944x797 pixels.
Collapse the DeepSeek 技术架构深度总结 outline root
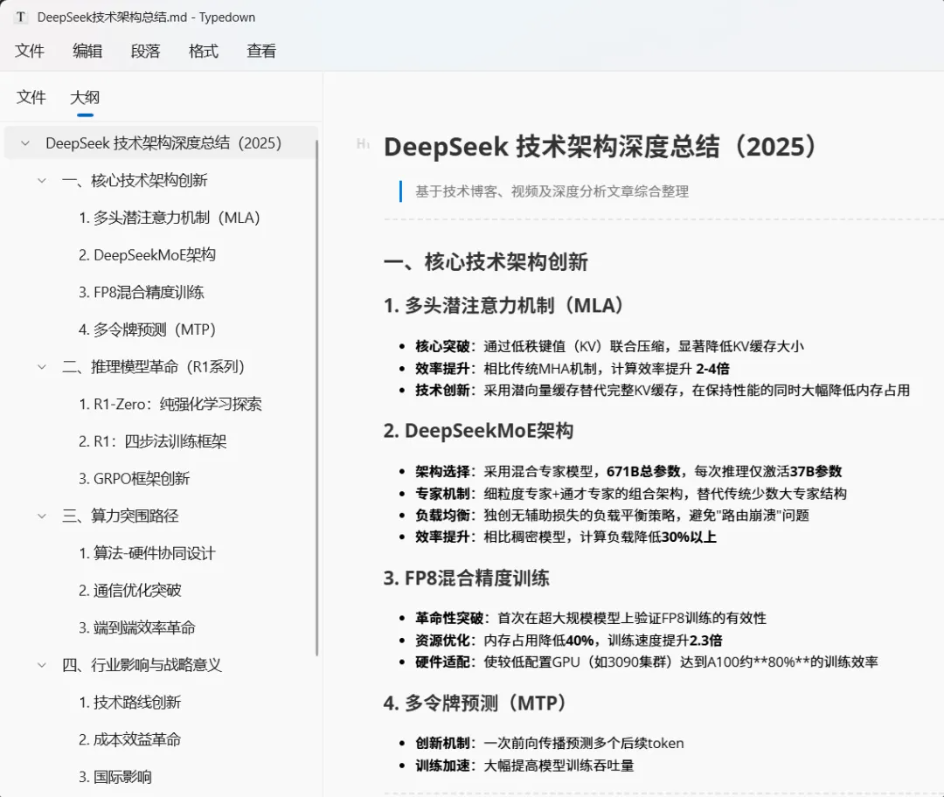(x=25, y=143)
